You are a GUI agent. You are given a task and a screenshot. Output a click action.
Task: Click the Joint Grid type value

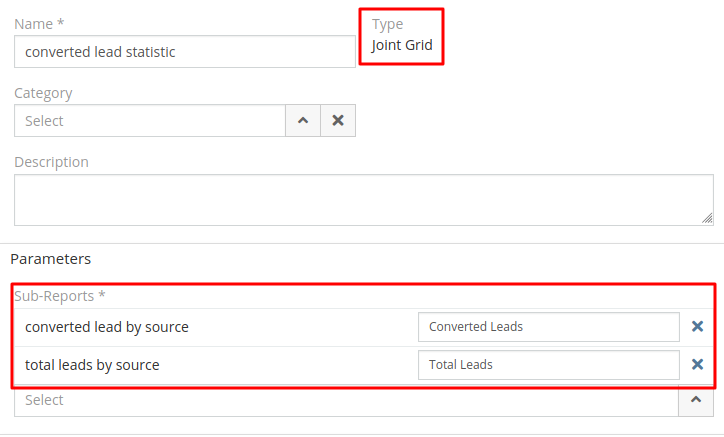[x=402, y=45]
